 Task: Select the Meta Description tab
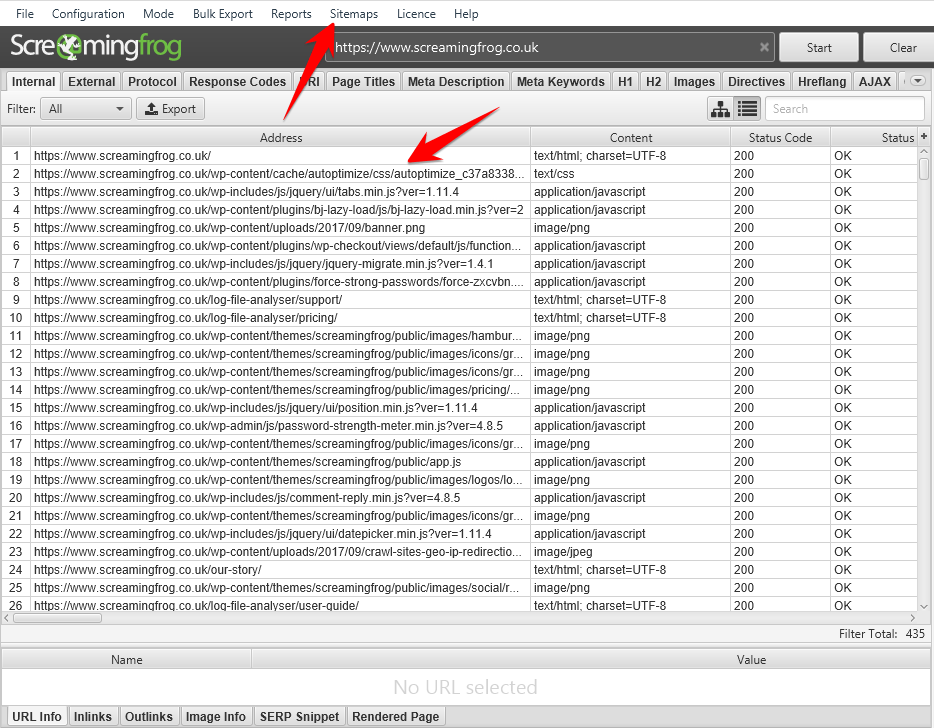coord(456,82)
